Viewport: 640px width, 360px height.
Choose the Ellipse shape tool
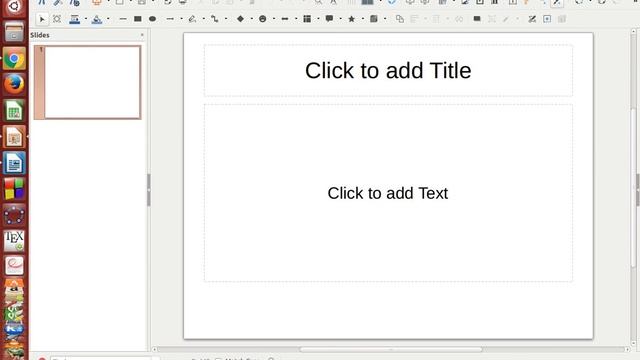(152, 19)
